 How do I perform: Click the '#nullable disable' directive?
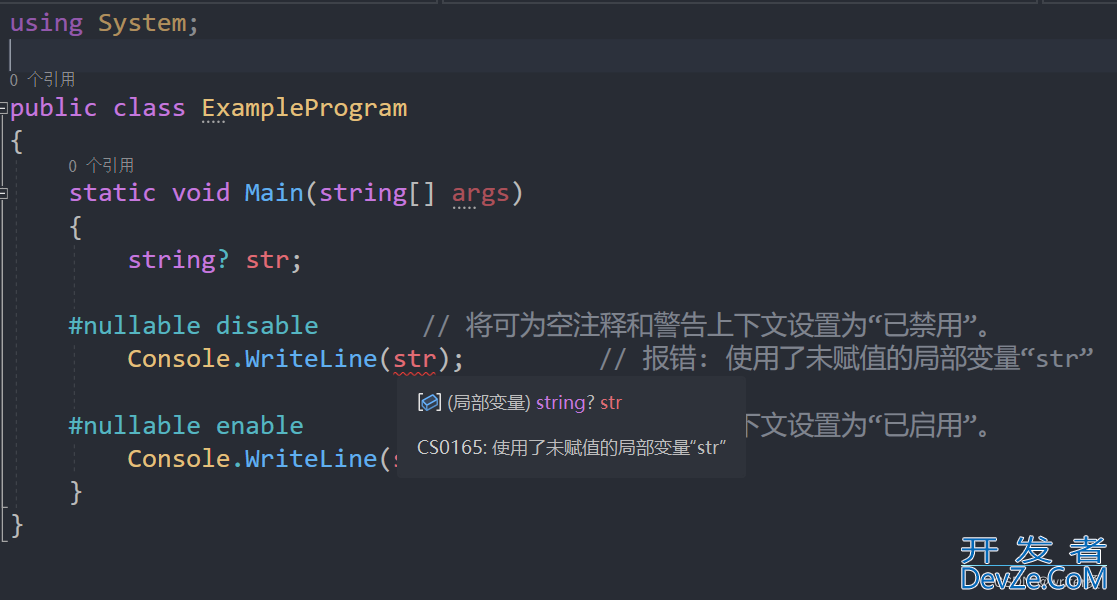(x=193, y=326)
